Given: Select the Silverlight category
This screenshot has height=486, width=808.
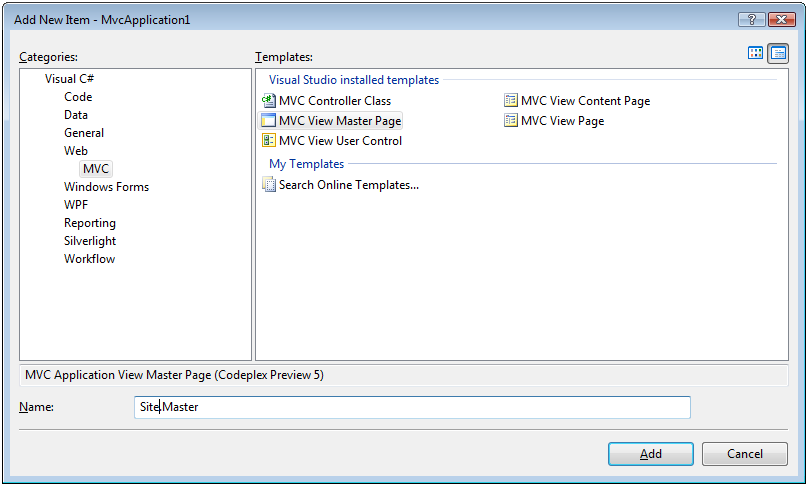Looking at the screenshot, I should tap(90, 241).
